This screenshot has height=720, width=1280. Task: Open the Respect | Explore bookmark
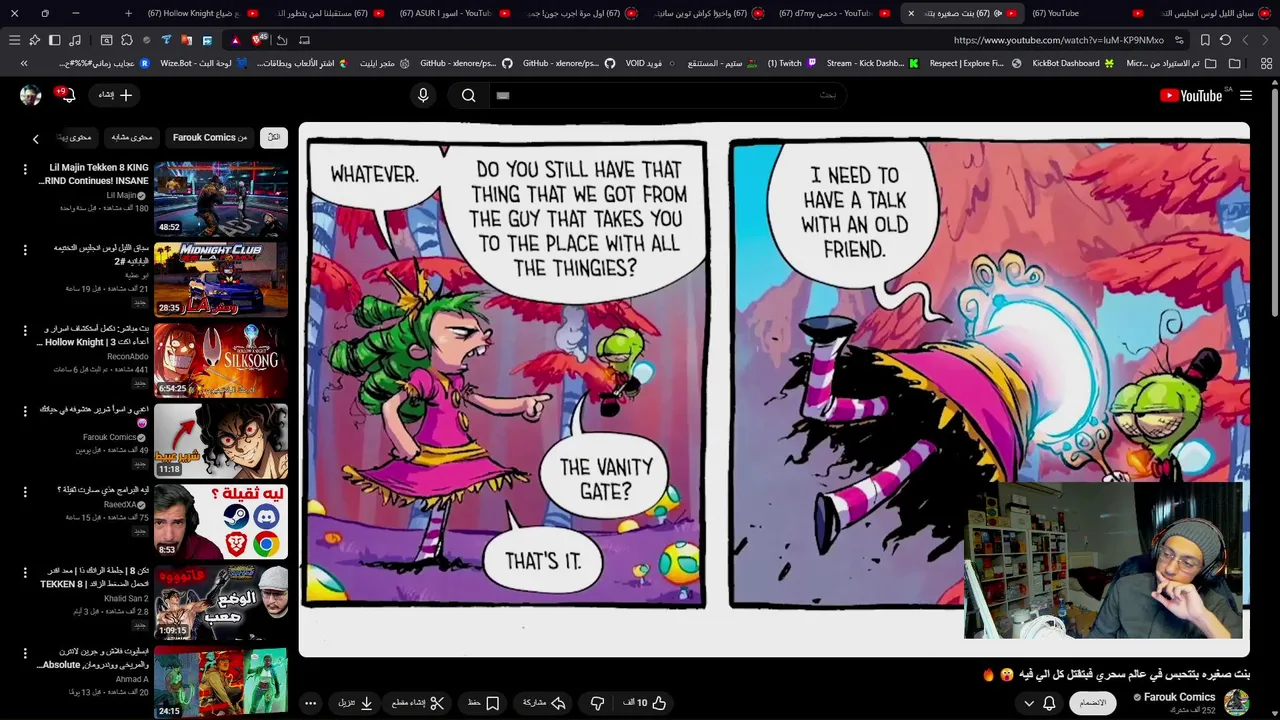pyautogui.click(x=975, y=63)
